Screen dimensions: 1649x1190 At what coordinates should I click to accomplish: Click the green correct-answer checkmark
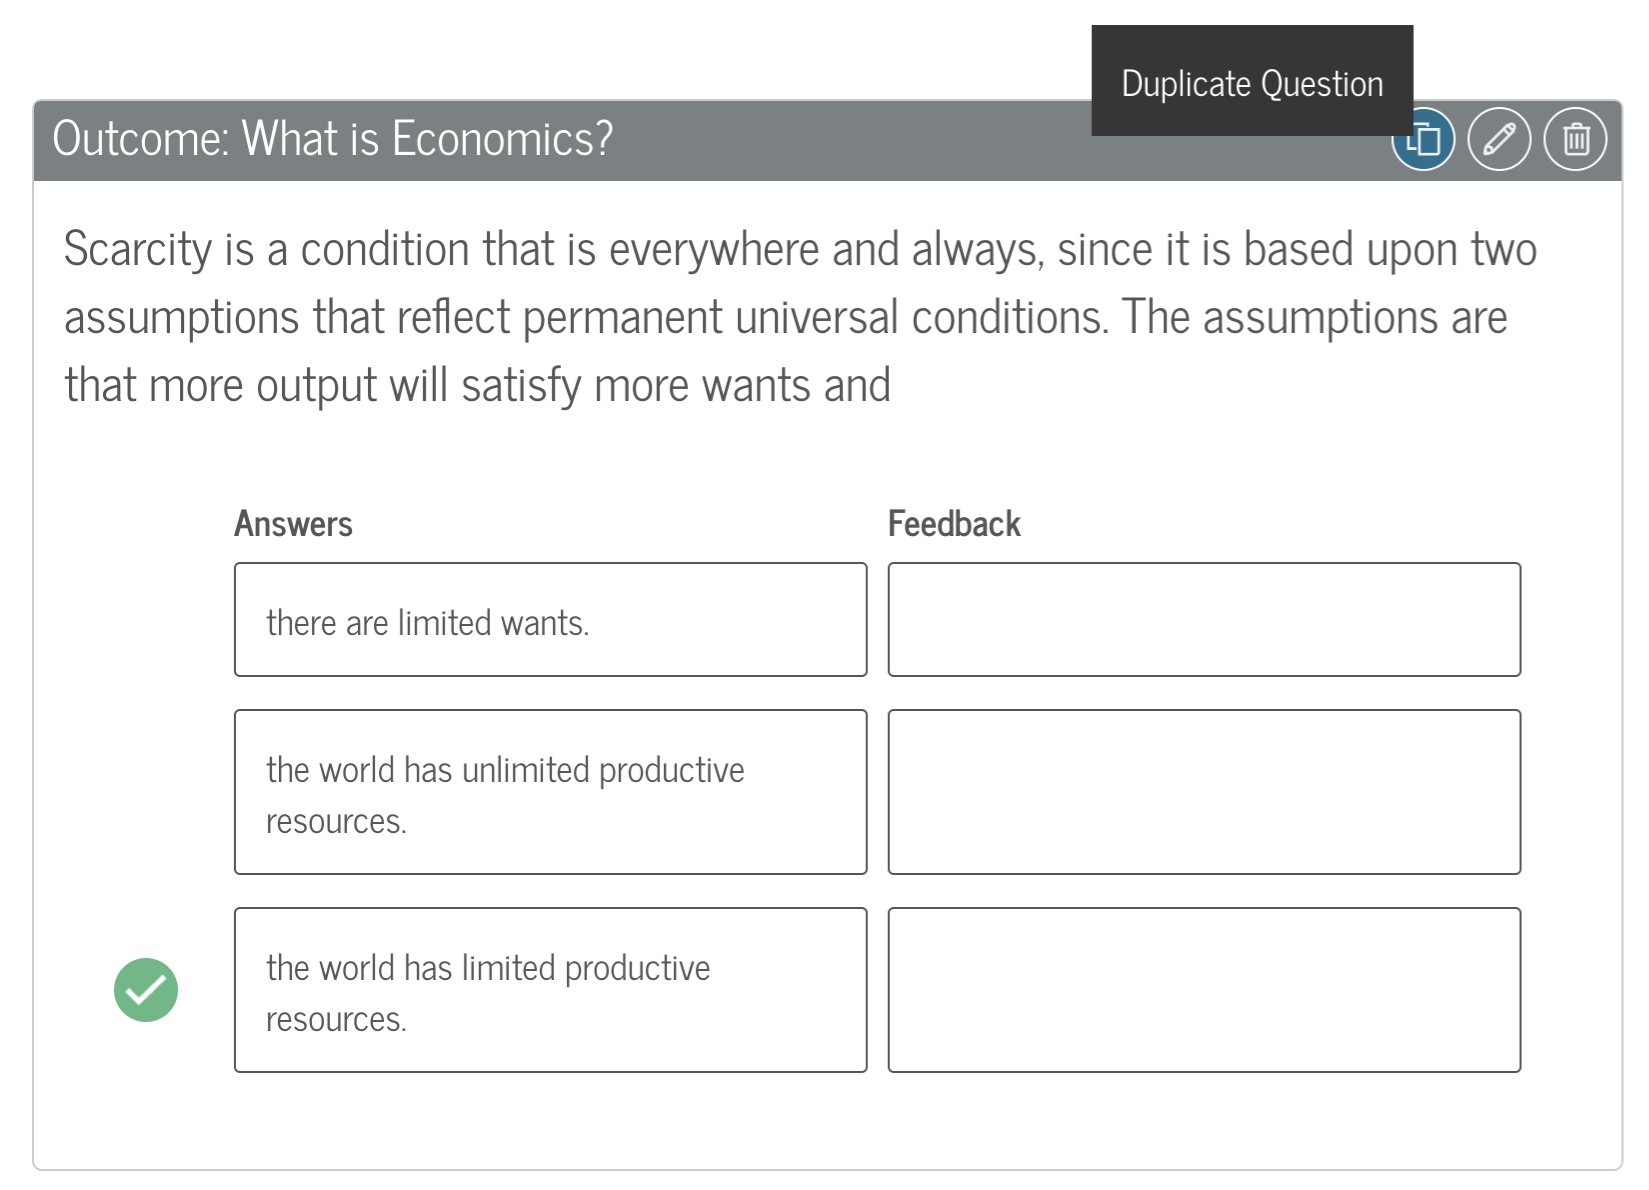[x=146, y=990]
